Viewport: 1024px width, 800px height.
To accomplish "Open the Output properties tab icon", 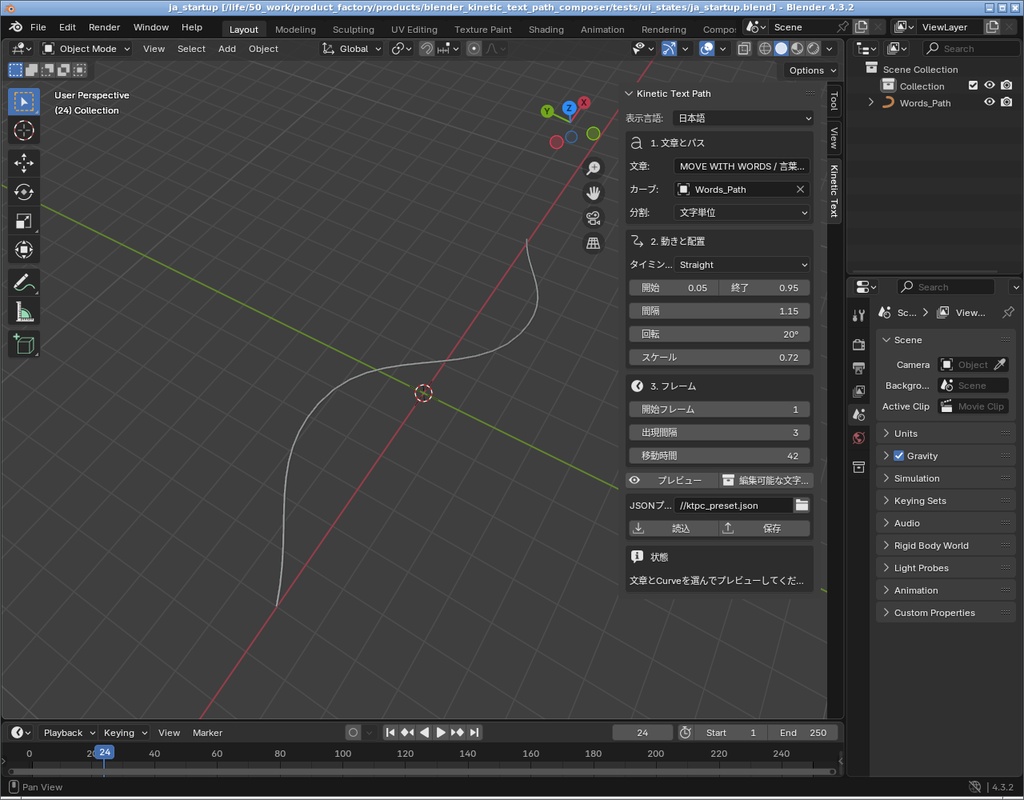I will [x=859, y=368].
